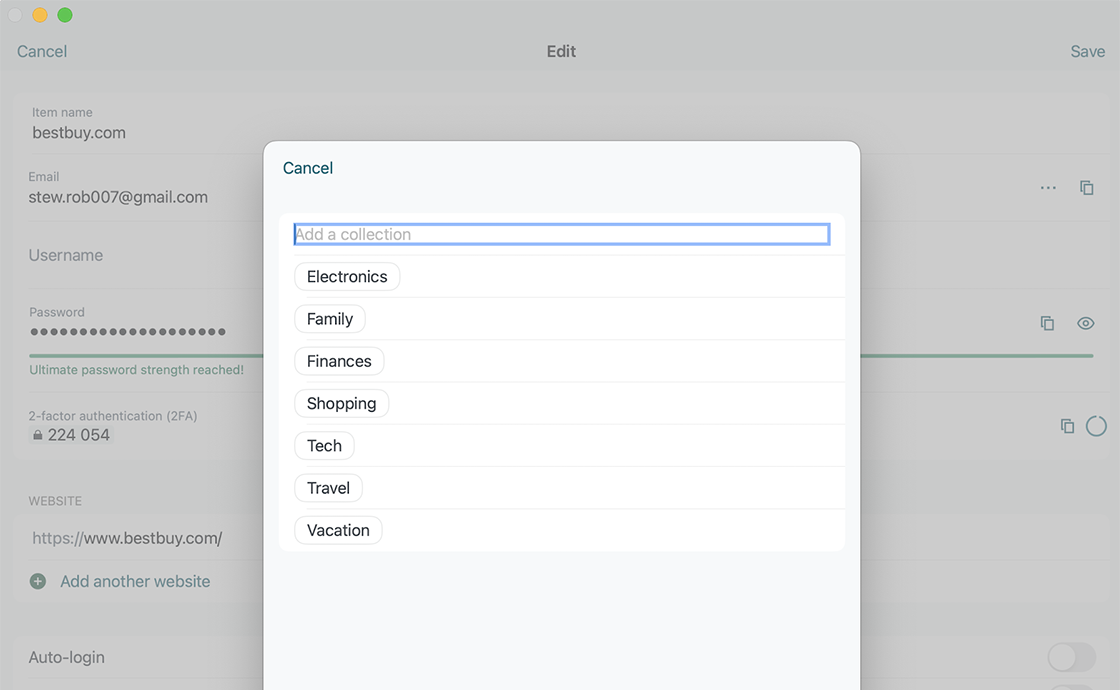The image size is (1120, 690).
Task: Select the Electronics collection tag
Action: pos(347,276)
